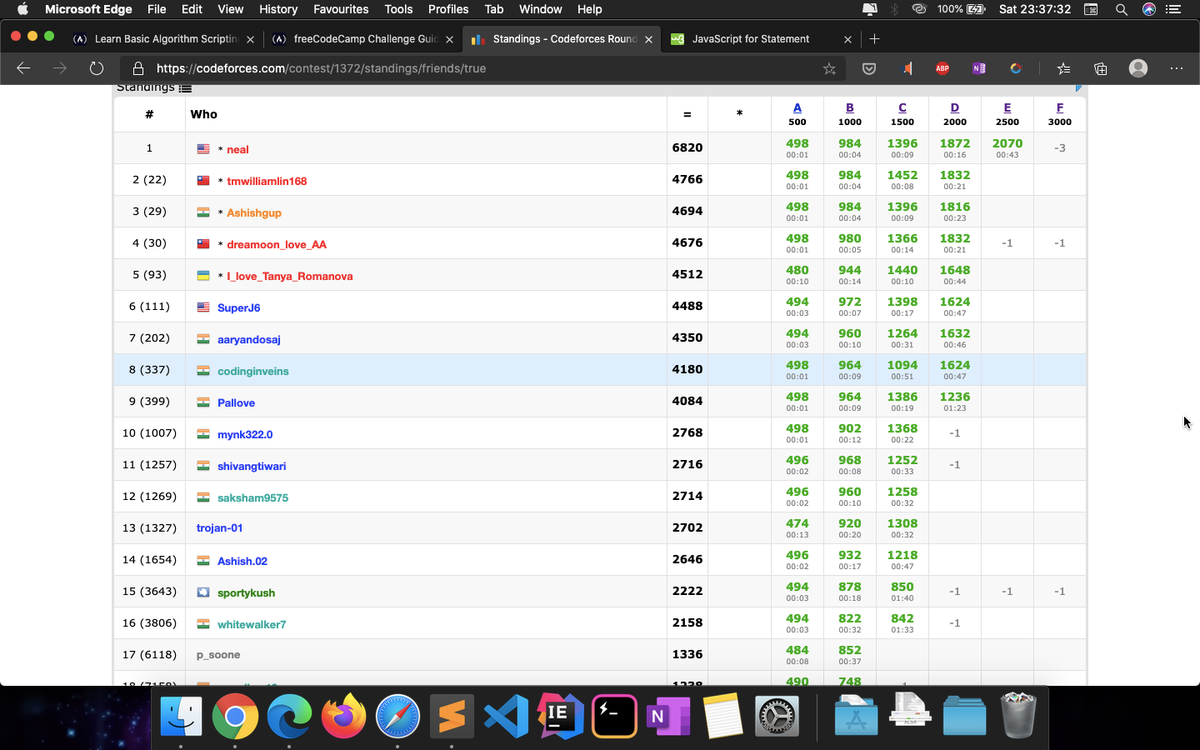Open mynk322.0's profile link

coord(245,435)
